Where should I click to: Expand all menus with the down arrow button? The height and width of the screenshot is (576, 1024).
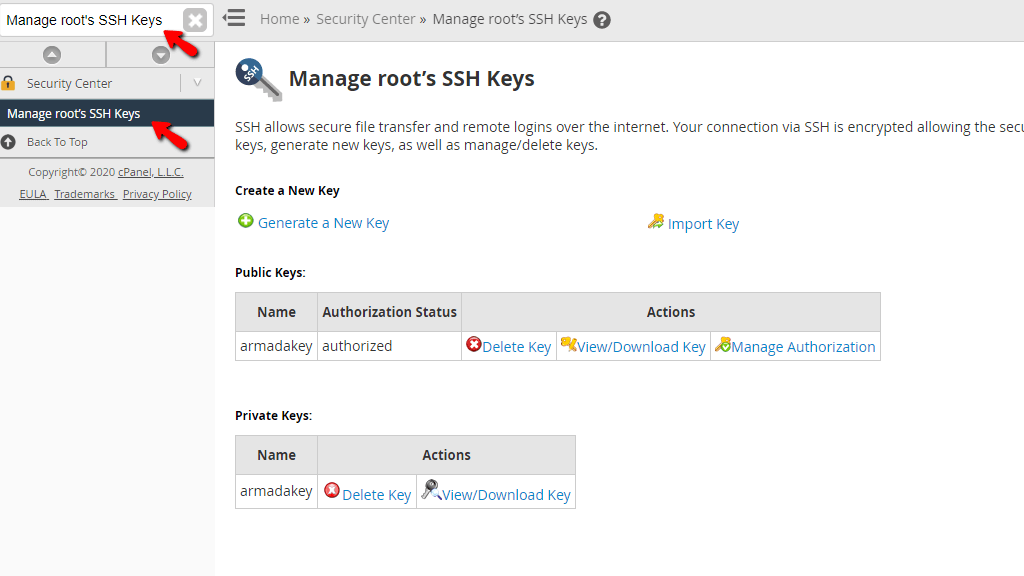click(160, 55)
